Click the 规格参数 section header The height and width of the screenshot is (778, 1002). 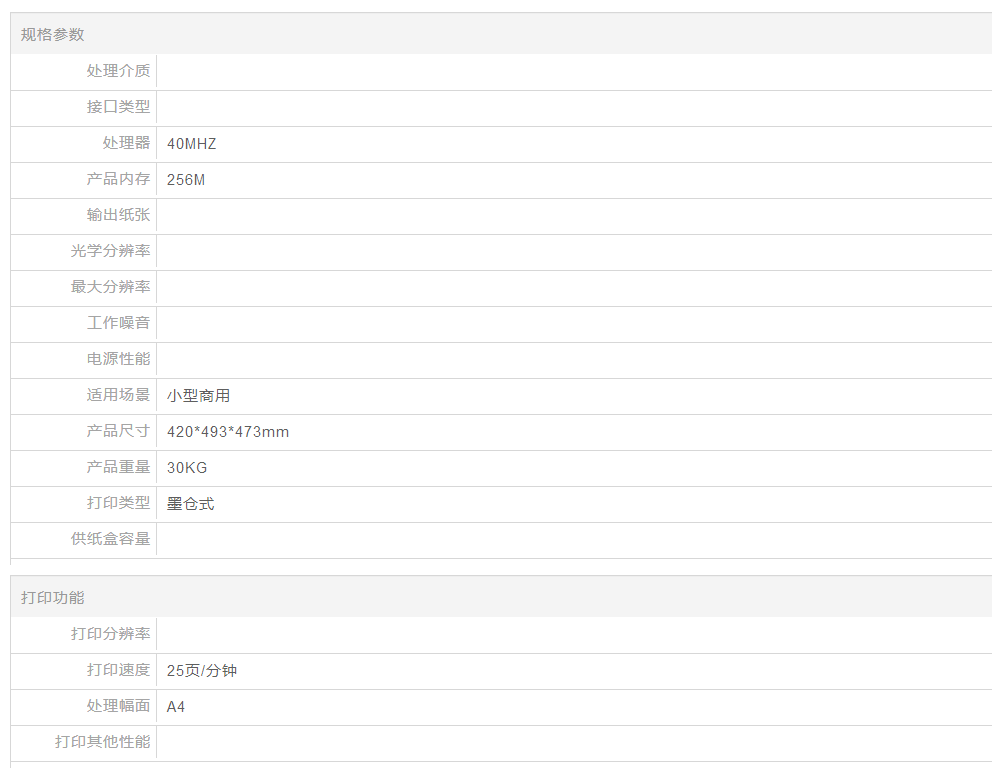(x=53, y=35)
